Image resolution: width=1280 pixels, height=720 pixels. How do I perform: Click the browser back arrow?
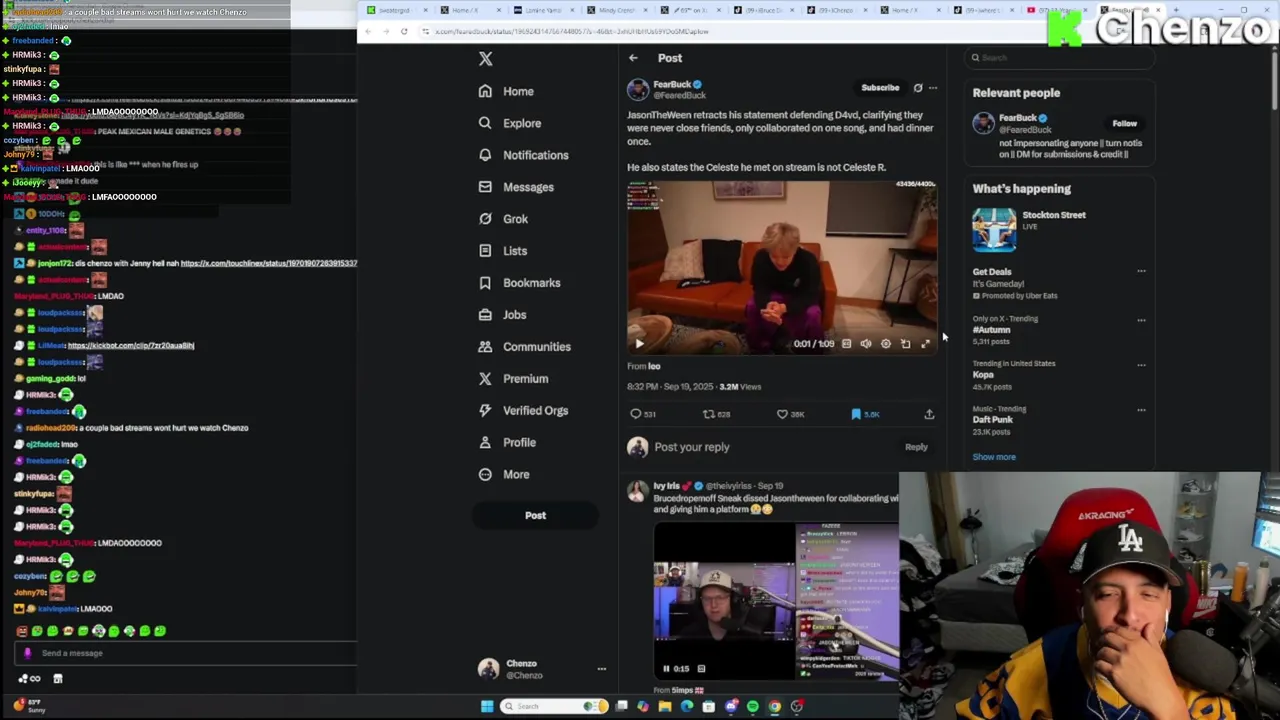368,32
